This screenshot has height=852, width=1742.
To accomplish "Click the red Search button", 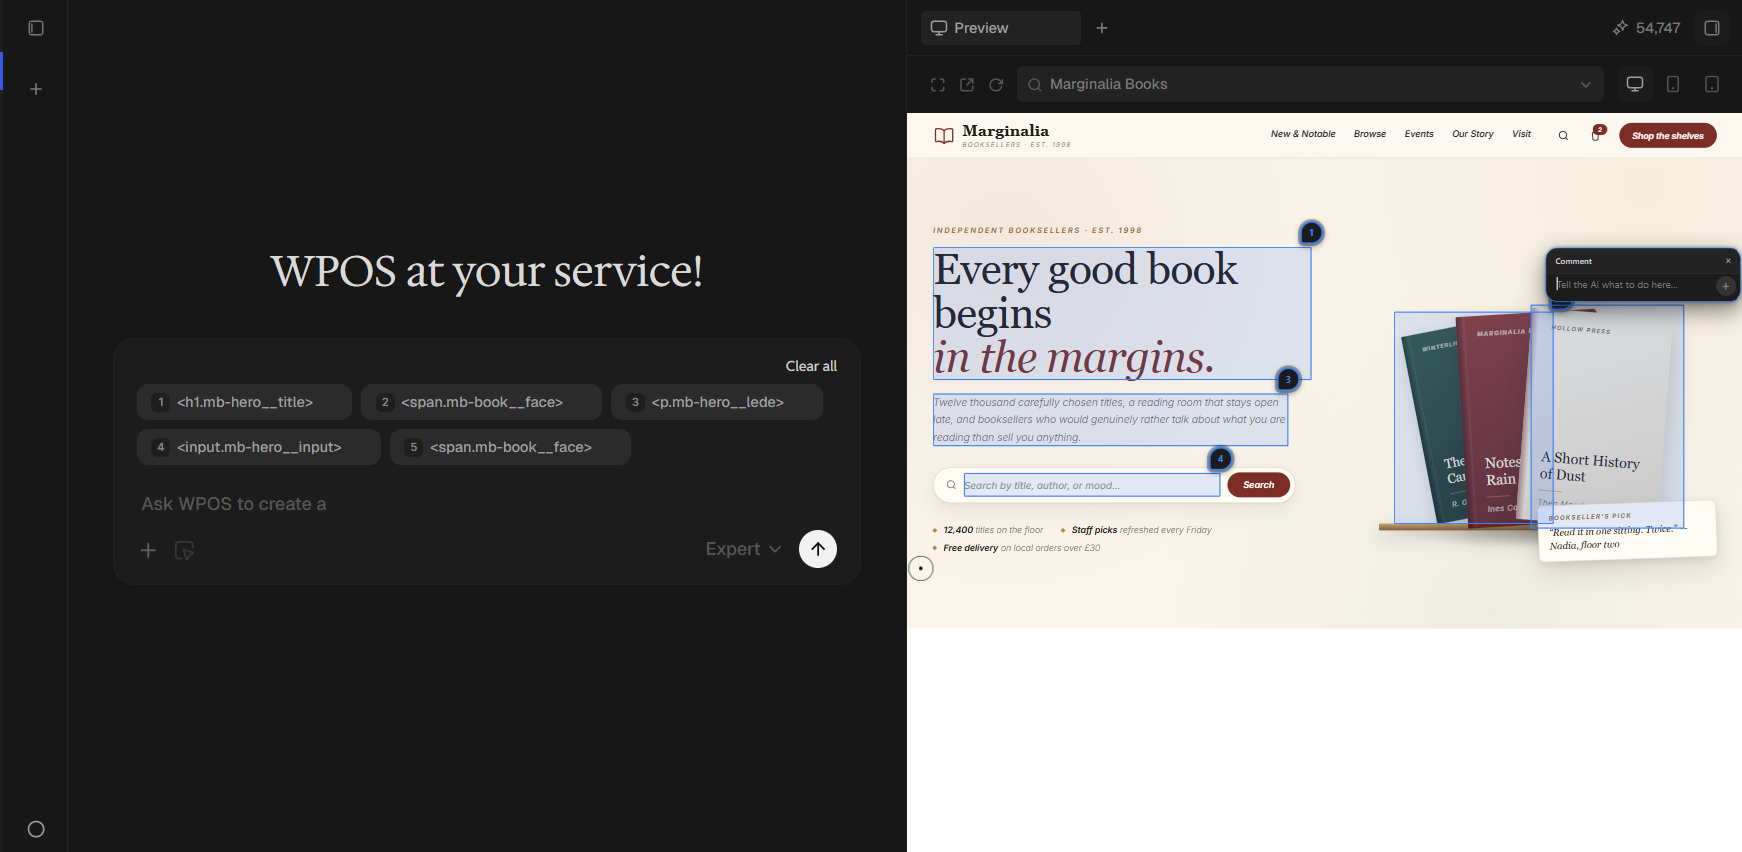I will coord(1259,485).
